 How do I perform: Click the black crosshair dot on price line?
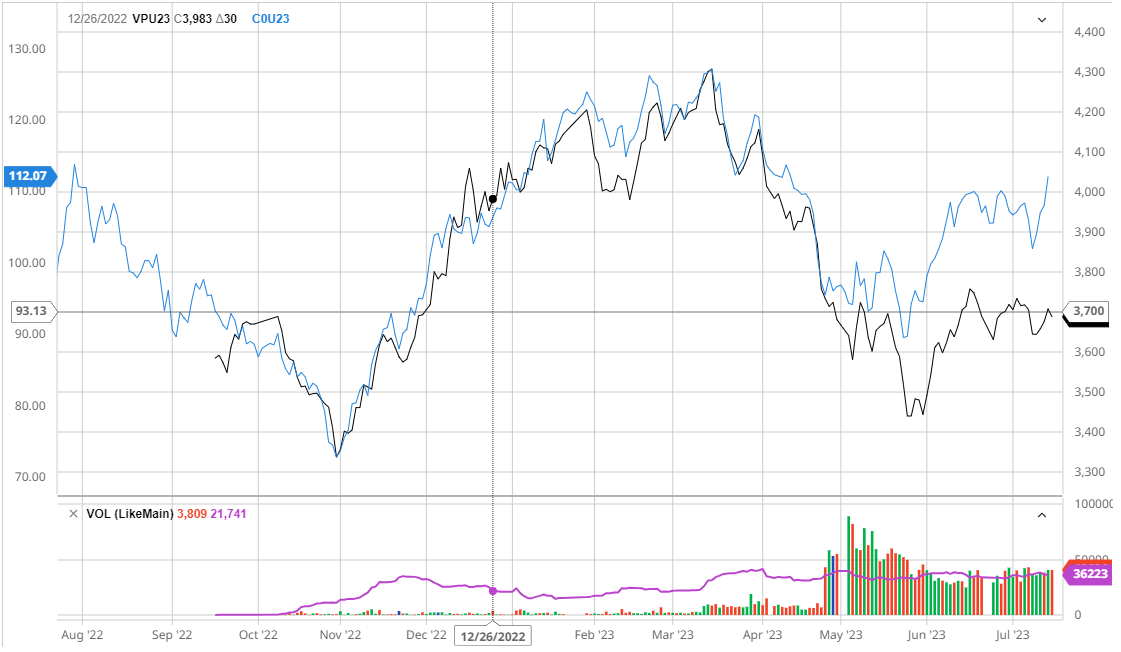pyautogui.click(x=492, y=199)
